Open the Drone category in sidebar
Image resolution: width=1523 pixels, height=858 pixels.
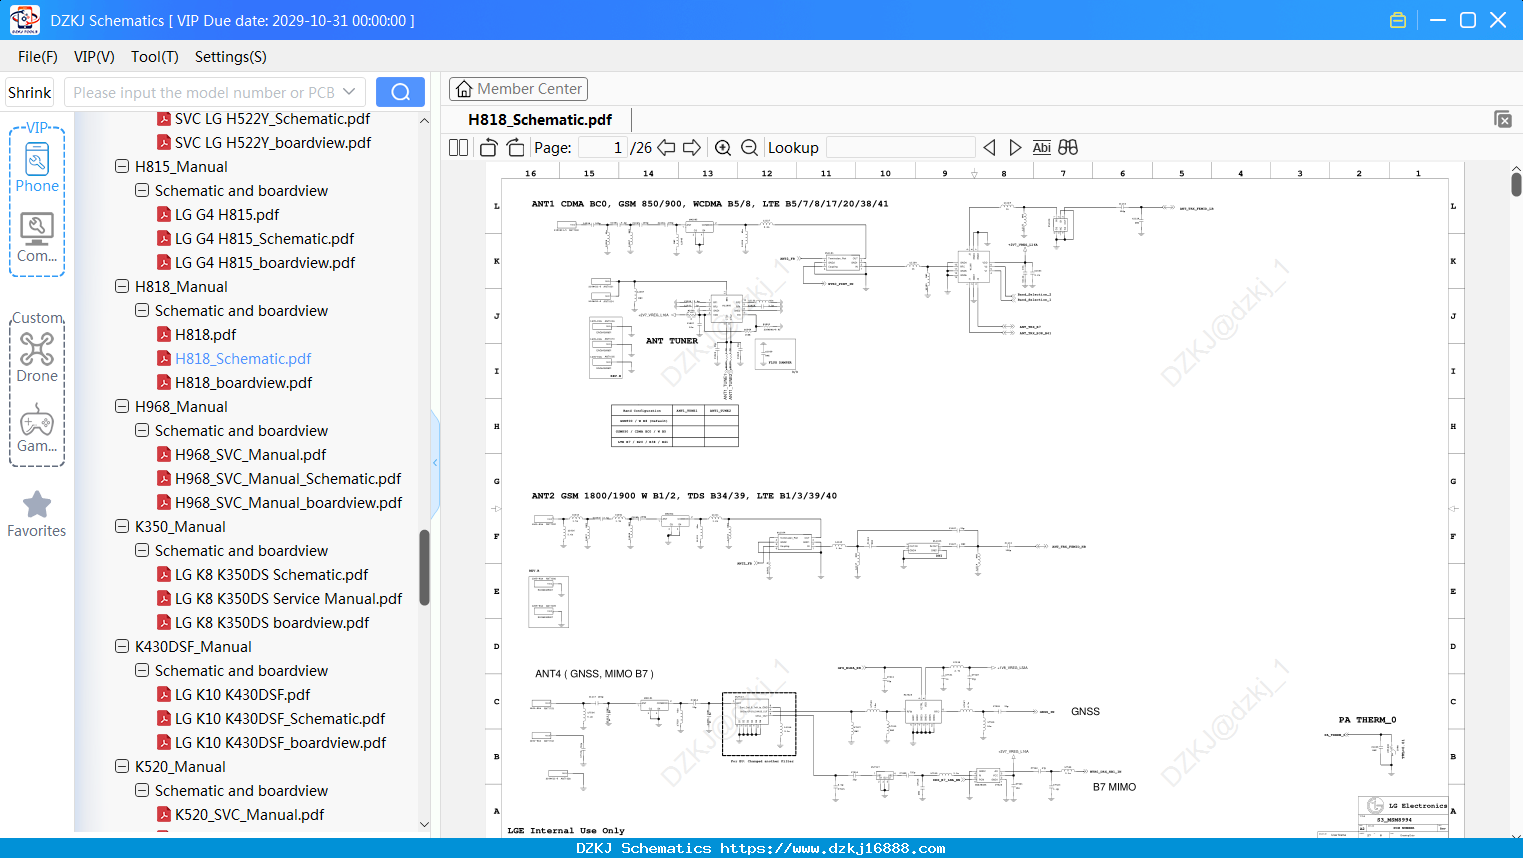37,357
